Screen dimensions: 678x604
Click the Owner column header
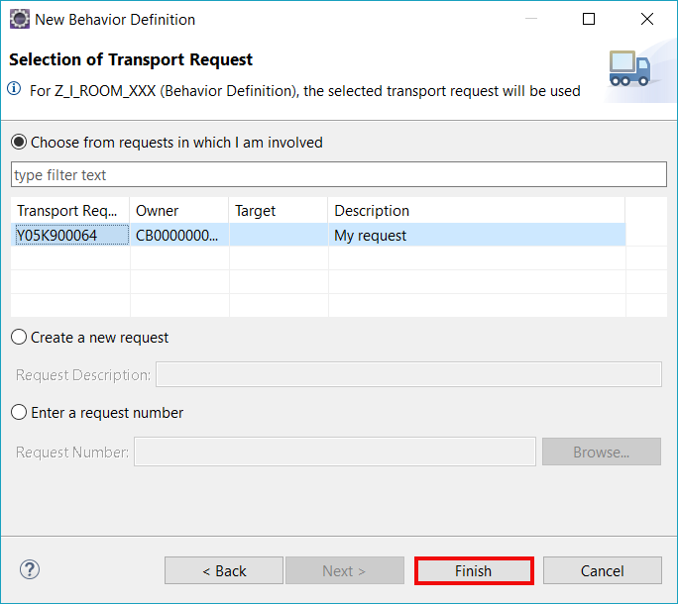[179, 211]
